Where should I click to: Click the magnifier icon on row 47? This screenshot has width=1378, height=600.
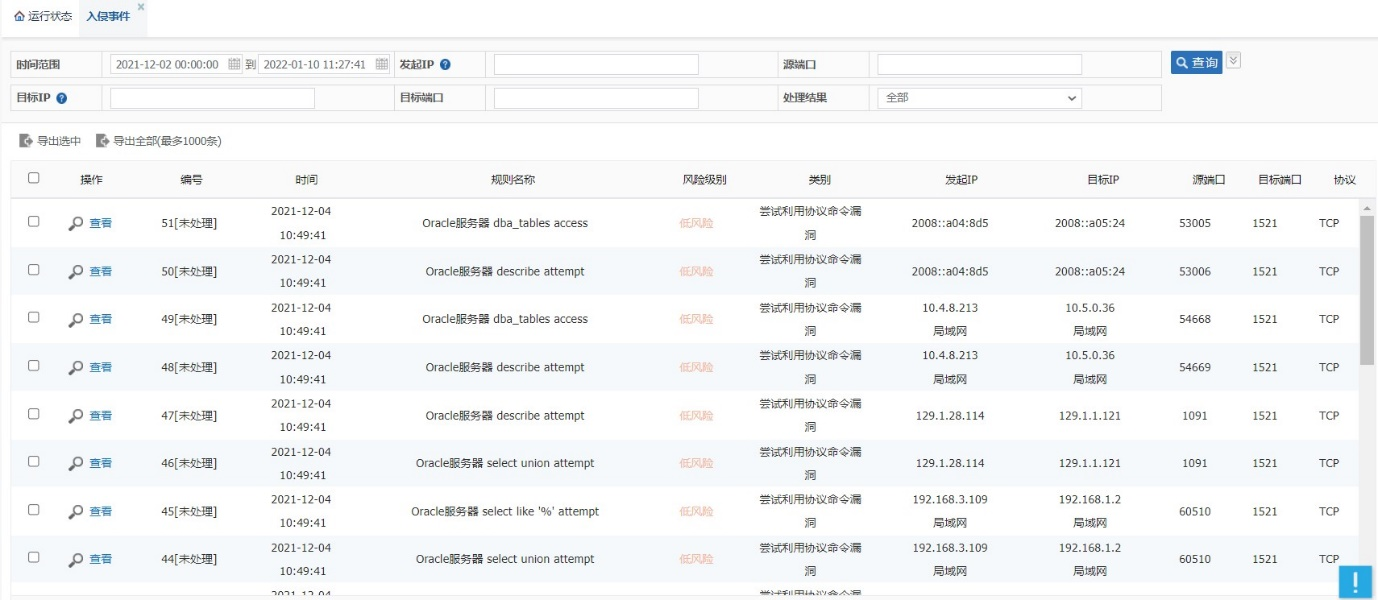(76, 416)
